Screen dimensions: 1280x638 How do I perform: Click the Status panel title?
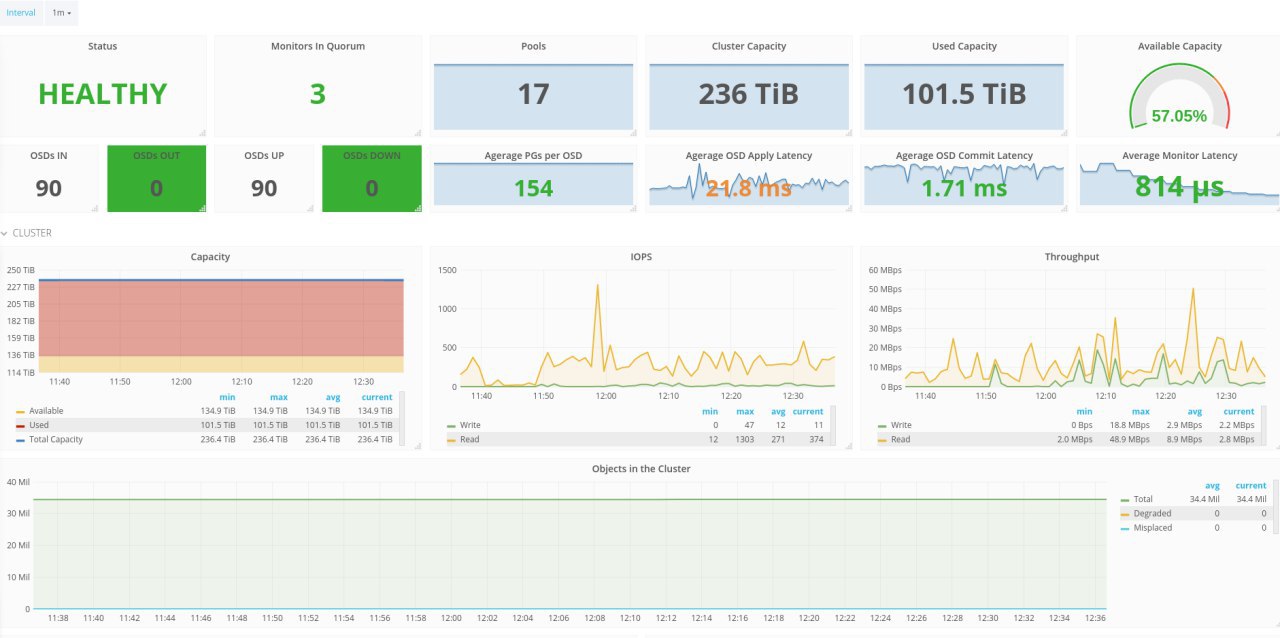click(x=102, y=46)
